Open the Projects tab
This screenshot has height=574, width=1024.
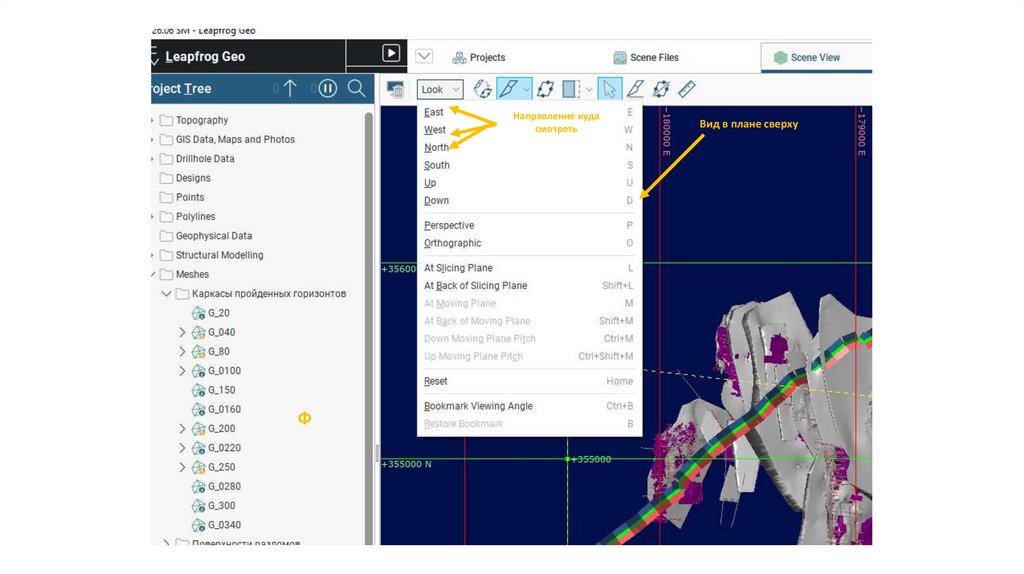coord(479,58)
